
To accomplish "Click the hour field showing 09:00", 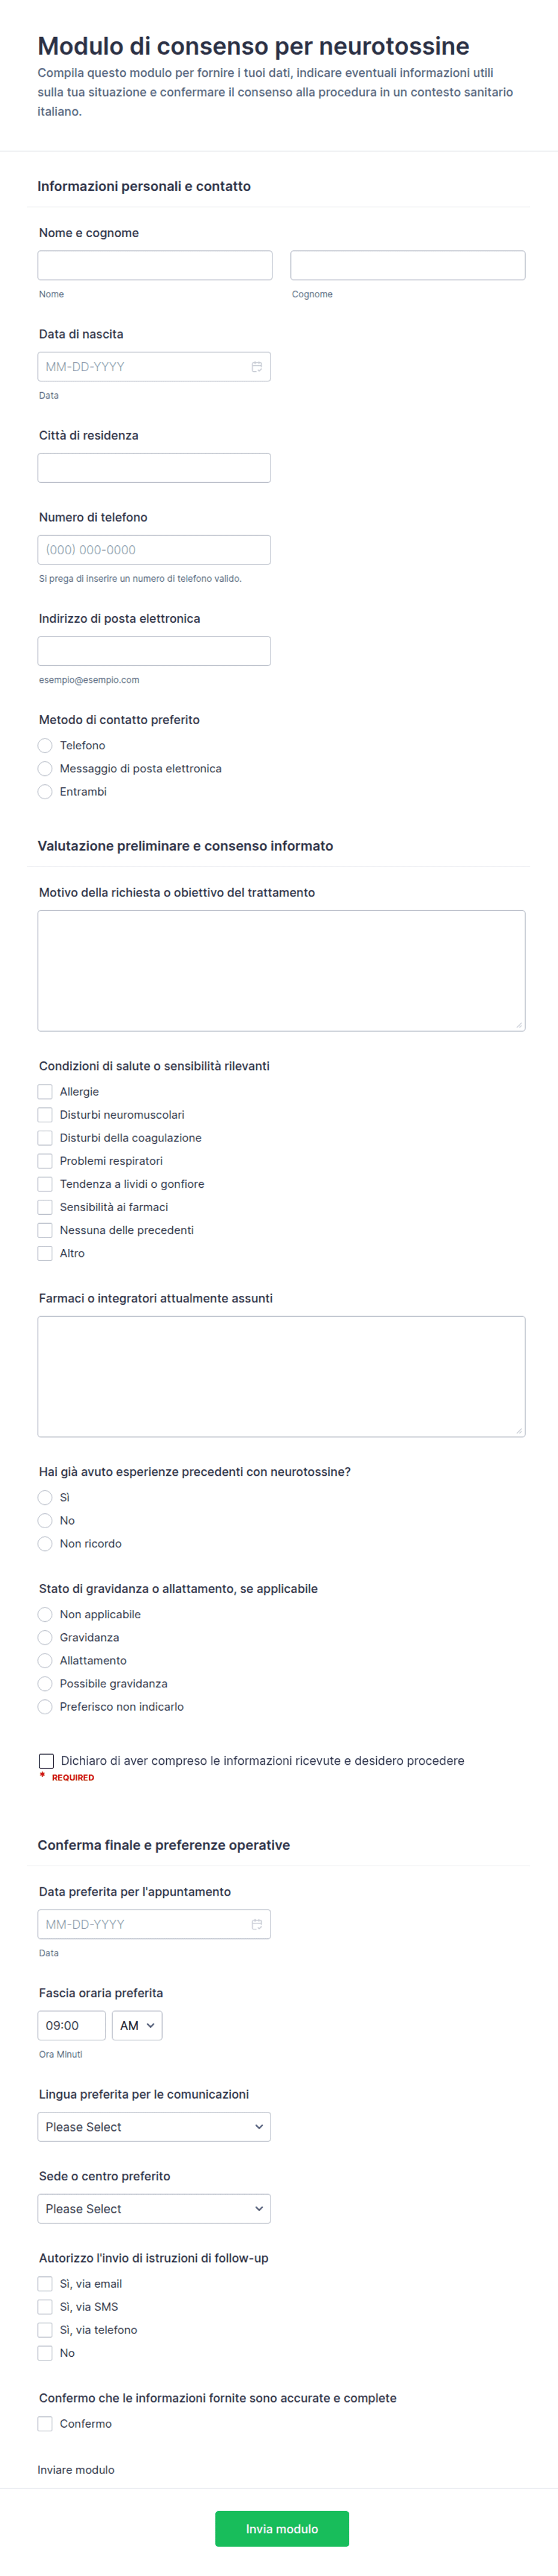I will click(x=72, y=2026).
